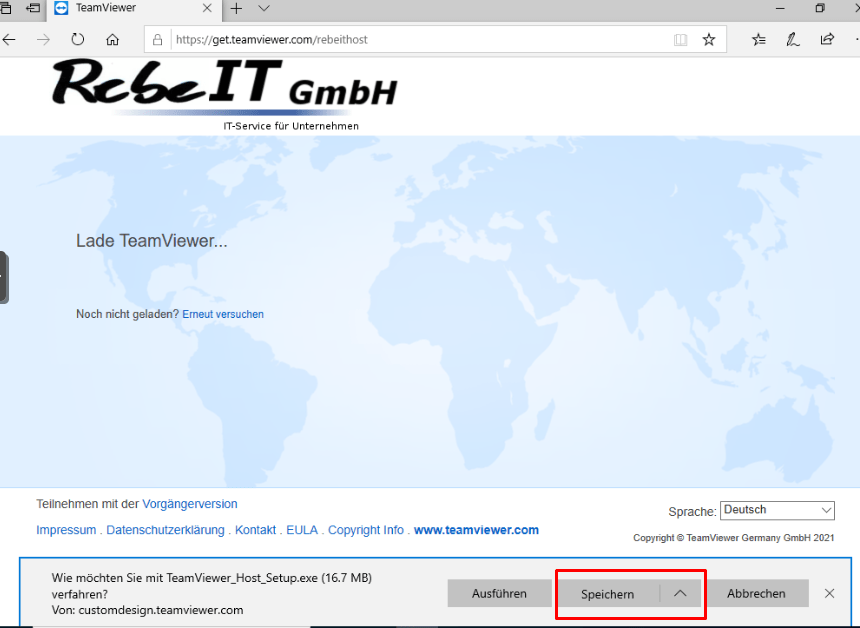Open the browser home page icon
Screen dimensions: 860x628
112,39
